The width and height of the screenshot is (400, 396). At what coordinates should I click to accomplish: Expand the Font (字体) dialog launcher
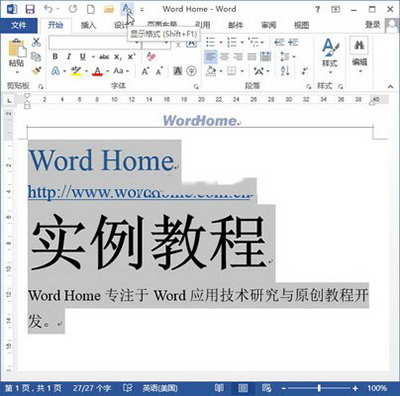point(196,87)
